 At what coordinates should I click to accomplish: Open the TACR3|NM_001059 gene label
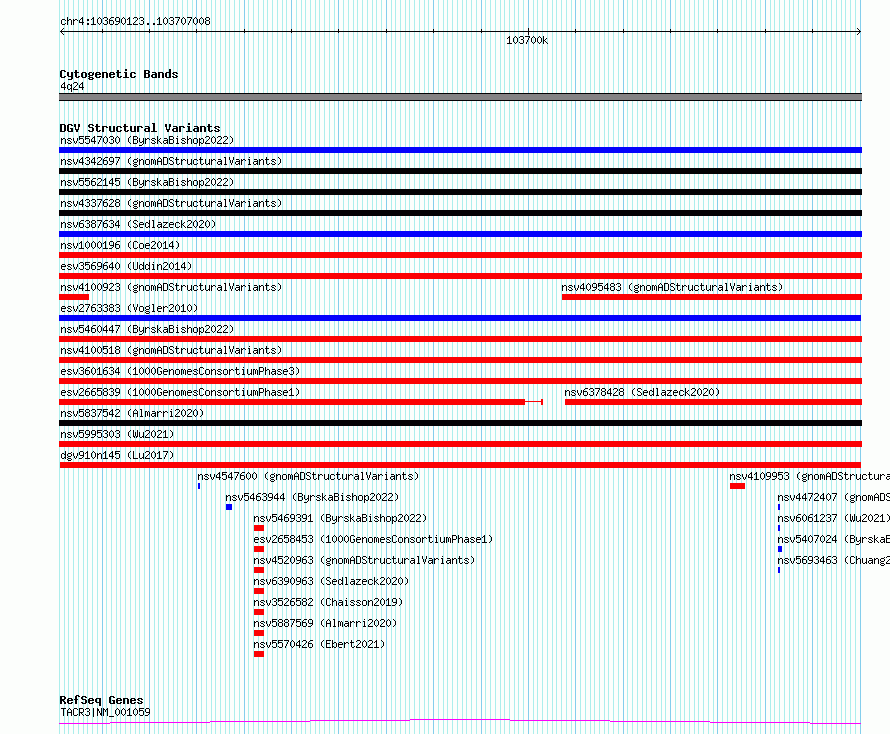[105, 712]
